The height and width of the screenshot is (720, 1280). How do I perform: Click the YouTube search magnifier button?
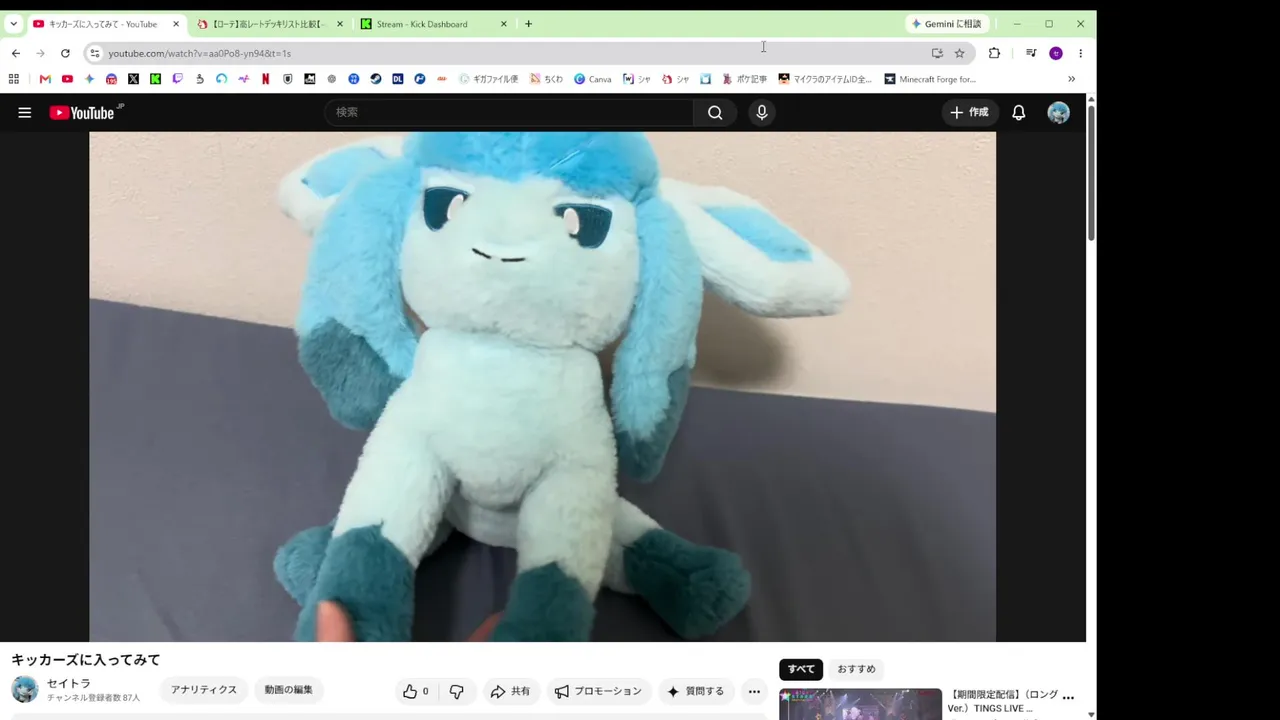715,113
